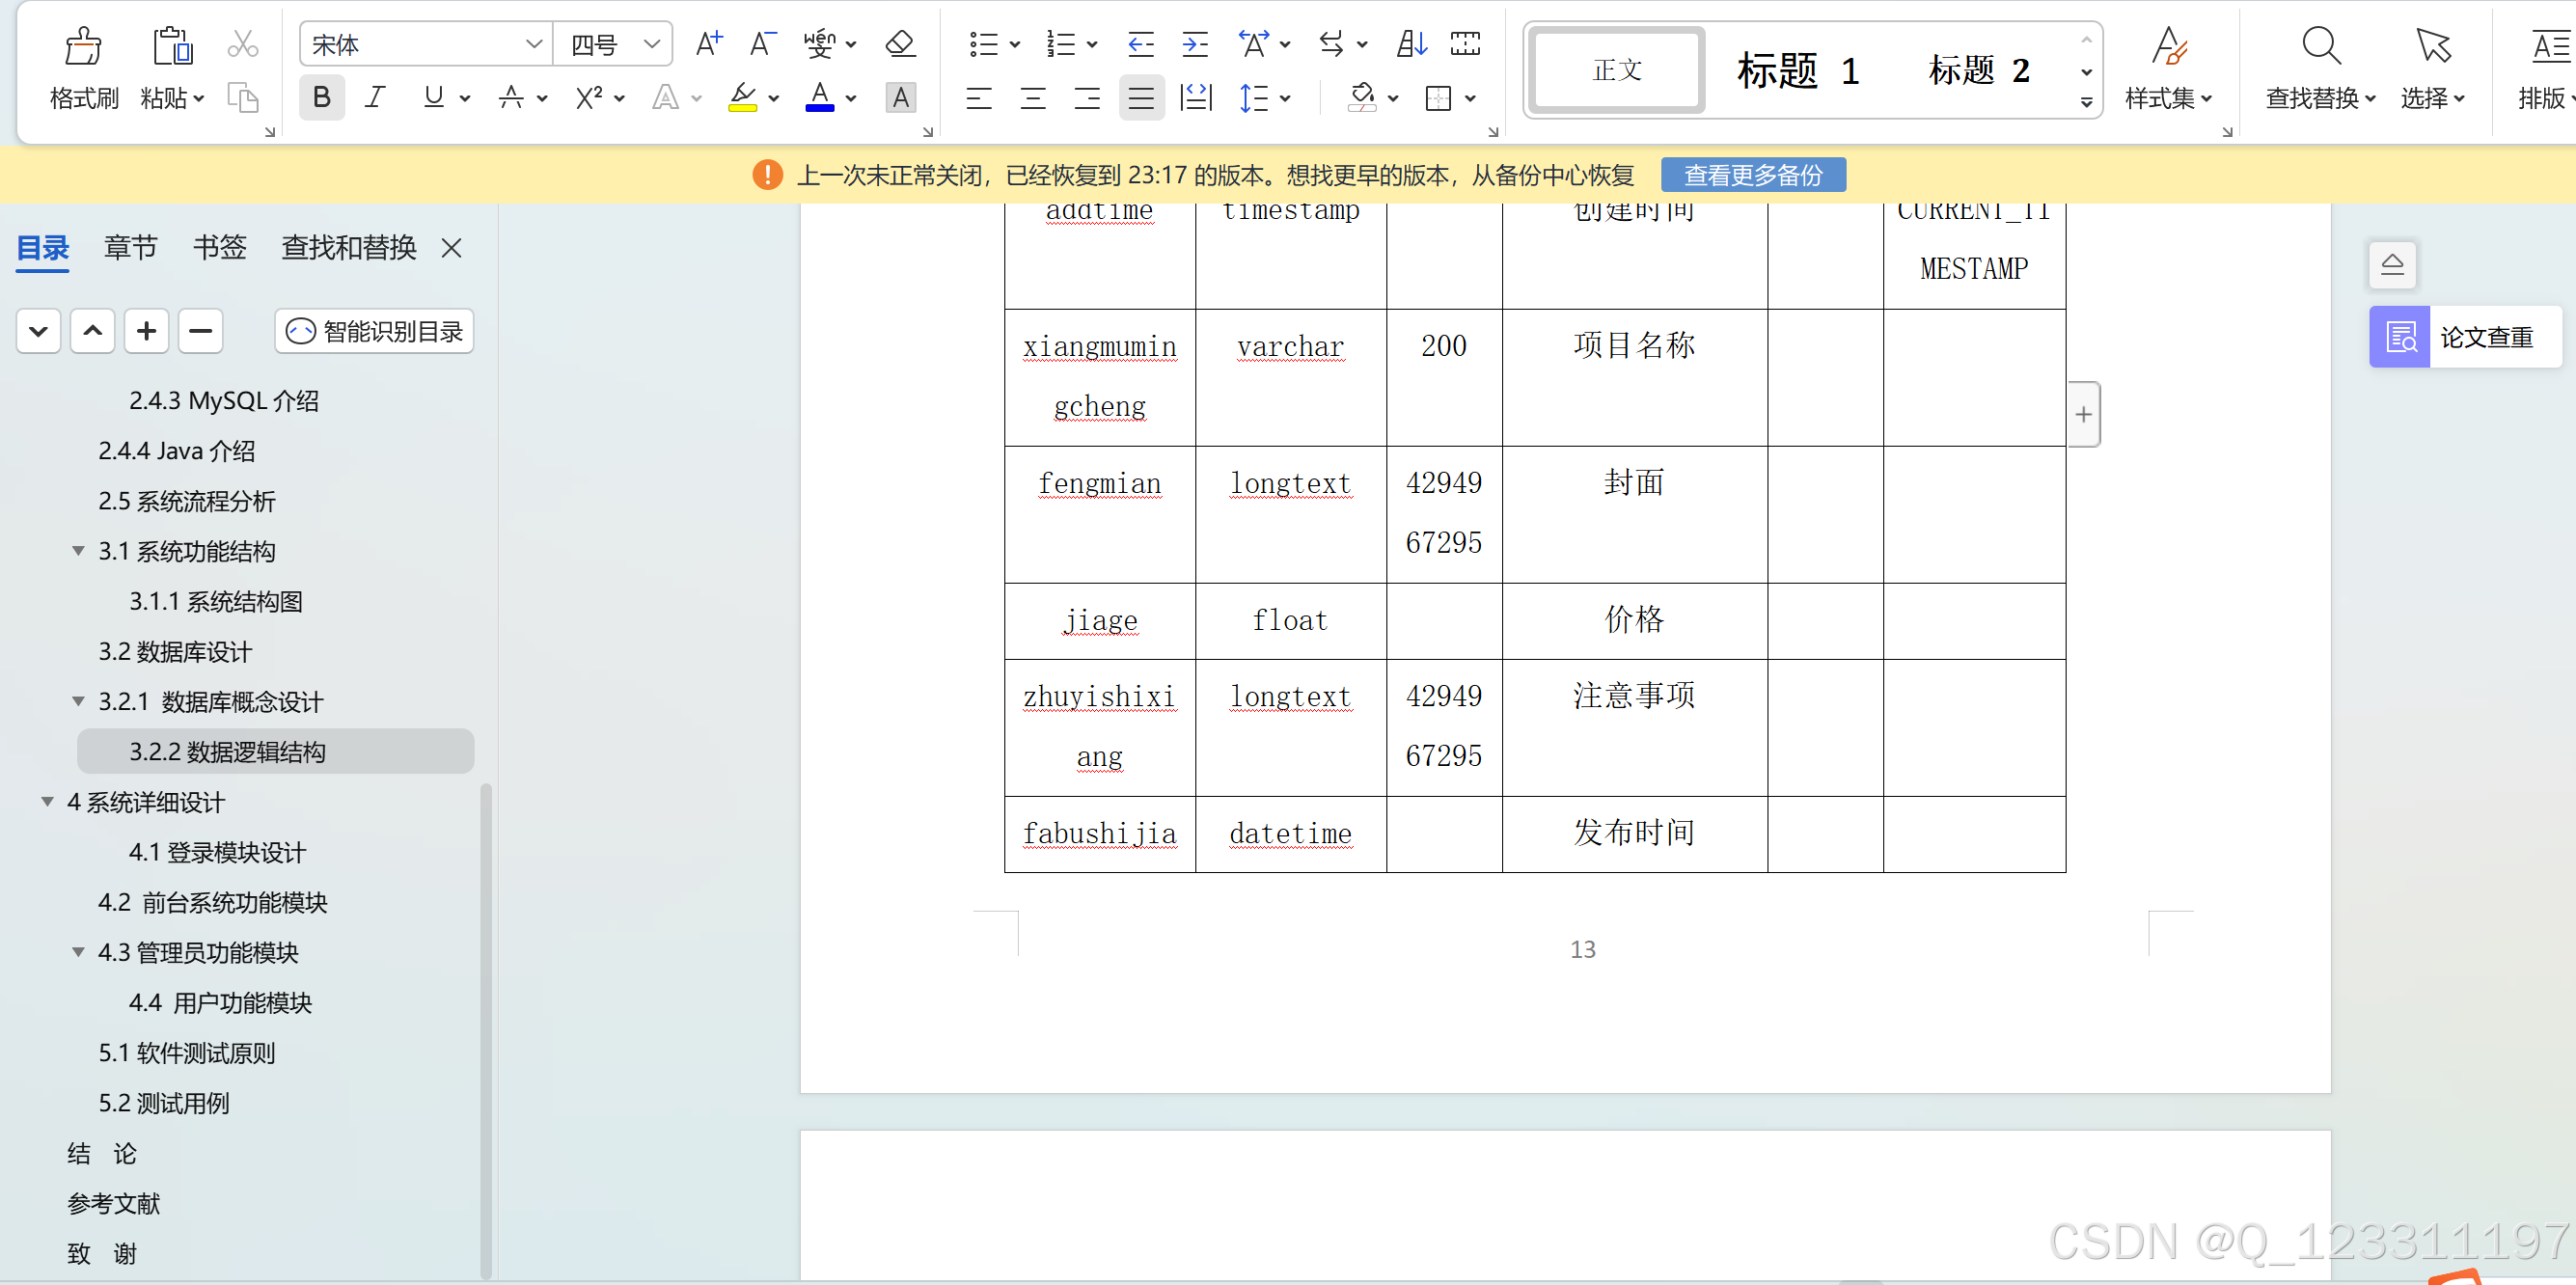The height and width of the screenshot is (1285, 2576).
Task: Click the phonetic guide (wén) icon
Action: pos(819,43)
